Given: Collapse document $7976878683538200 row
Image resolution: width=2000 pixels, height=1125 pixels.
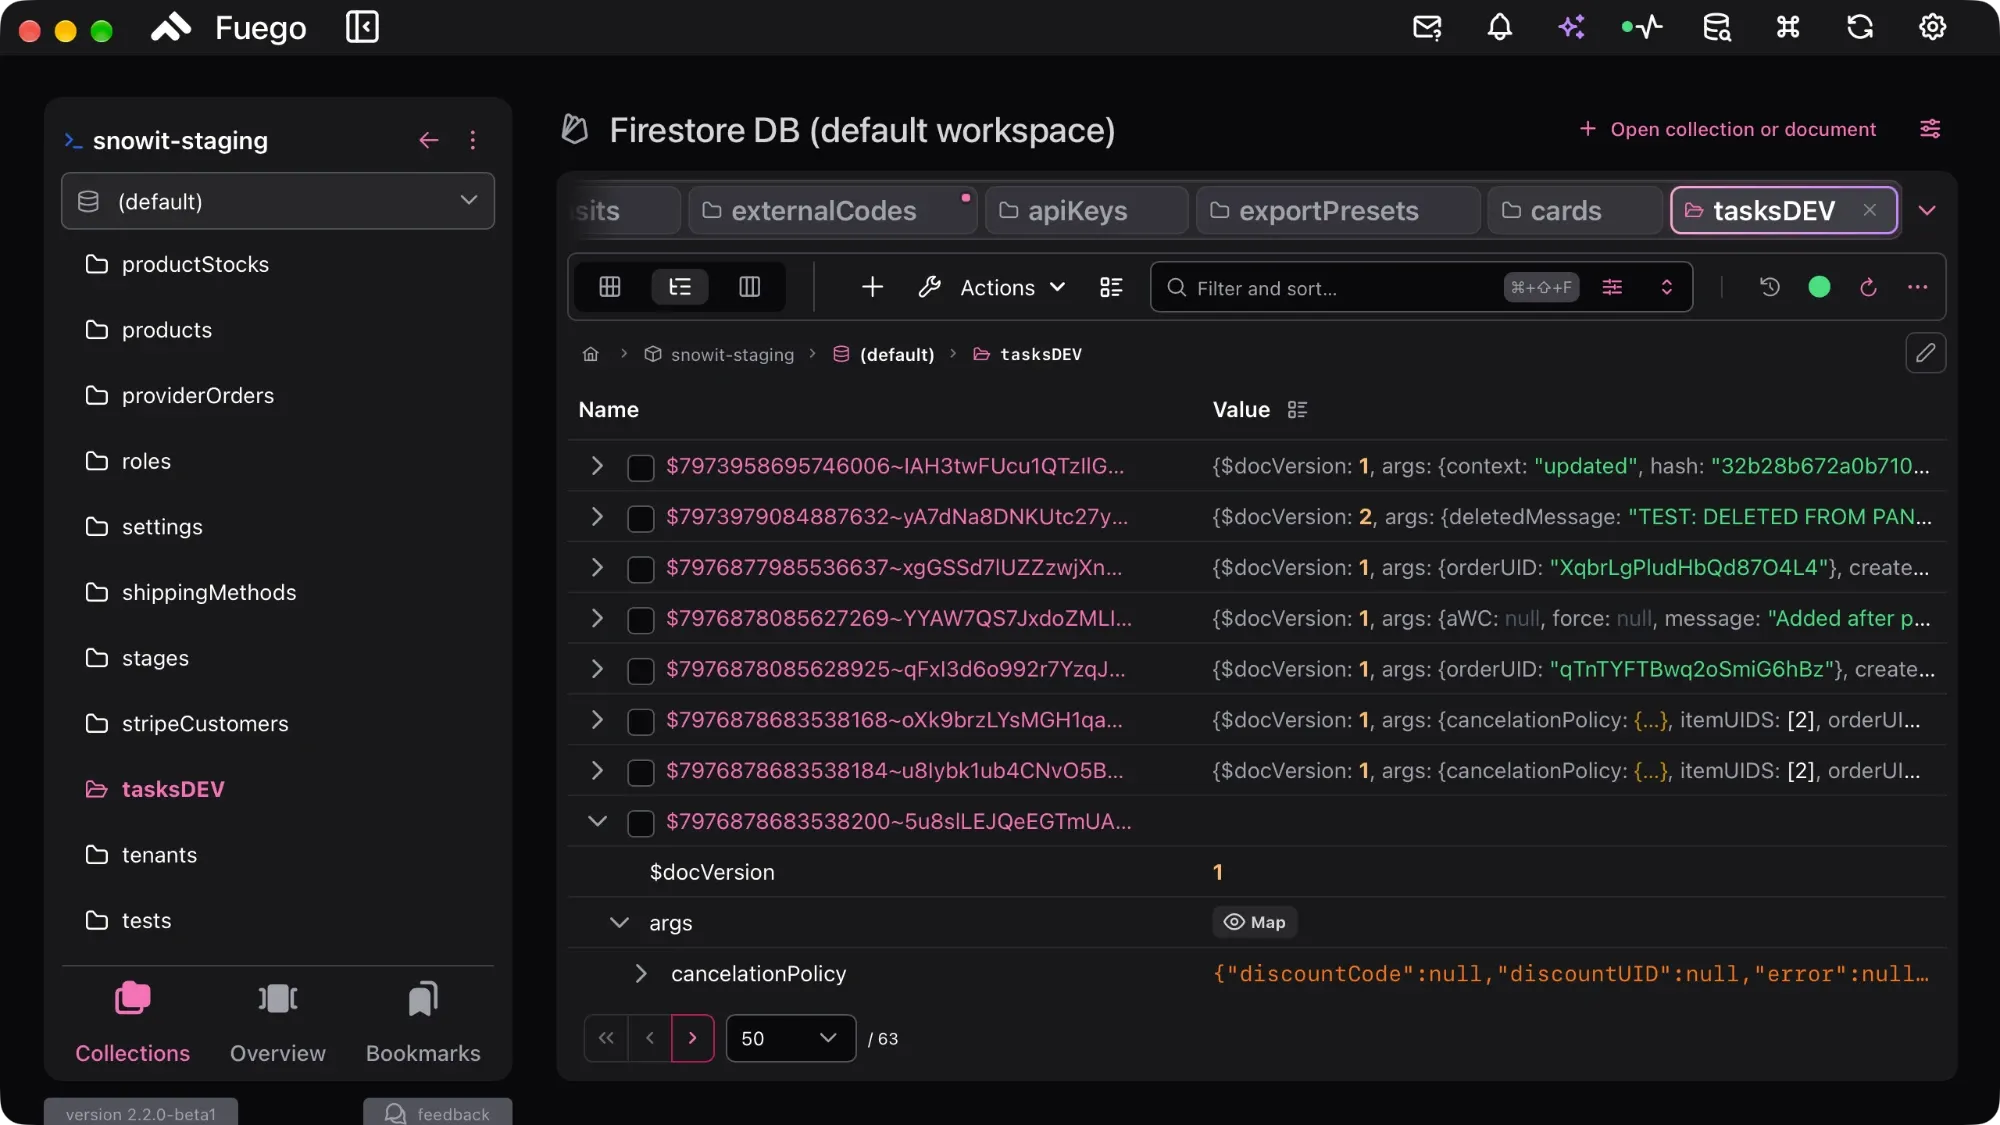Looking at the screenshot, I should coord(597,821).
